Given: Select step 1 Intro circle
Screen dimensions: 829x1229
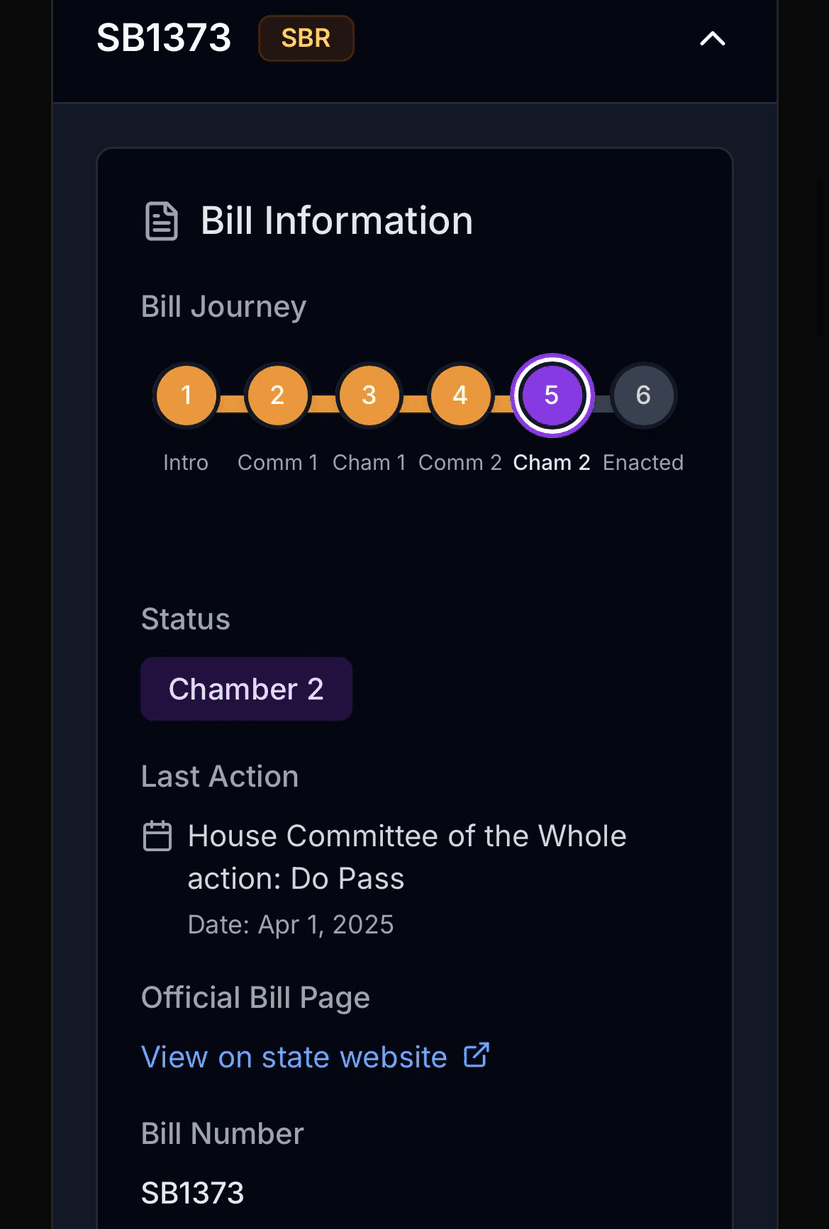Looking at the screenshot, I should coord(186,395).
